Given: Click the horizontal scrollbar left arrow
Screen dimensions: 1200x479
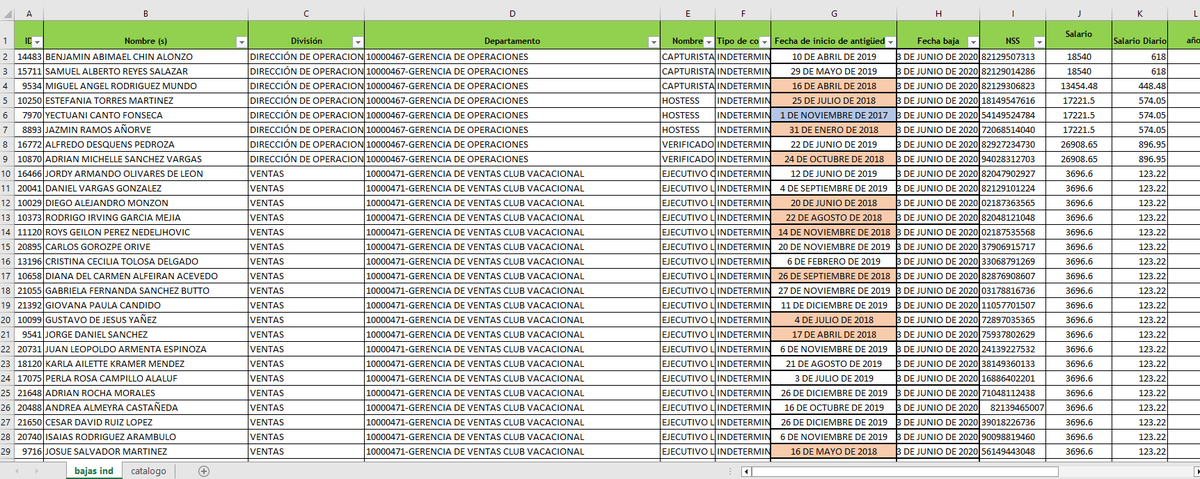Looking at the screenshot, I should [744, 471].
